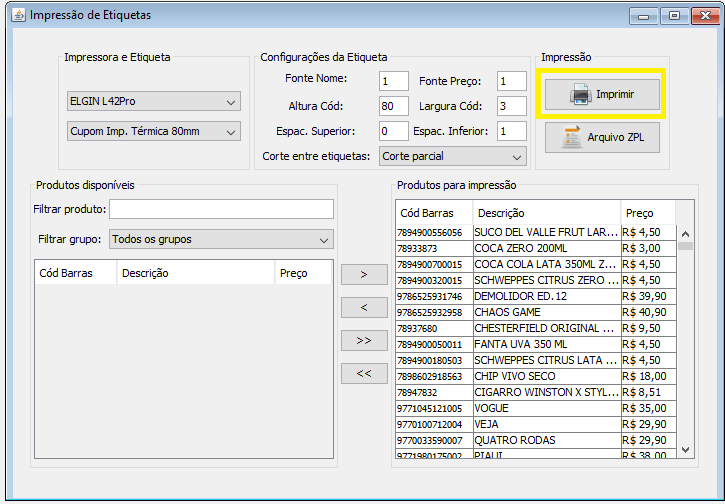Click the Fonte Preço input field
Screen dimensions: 725x504
point(512,81)
